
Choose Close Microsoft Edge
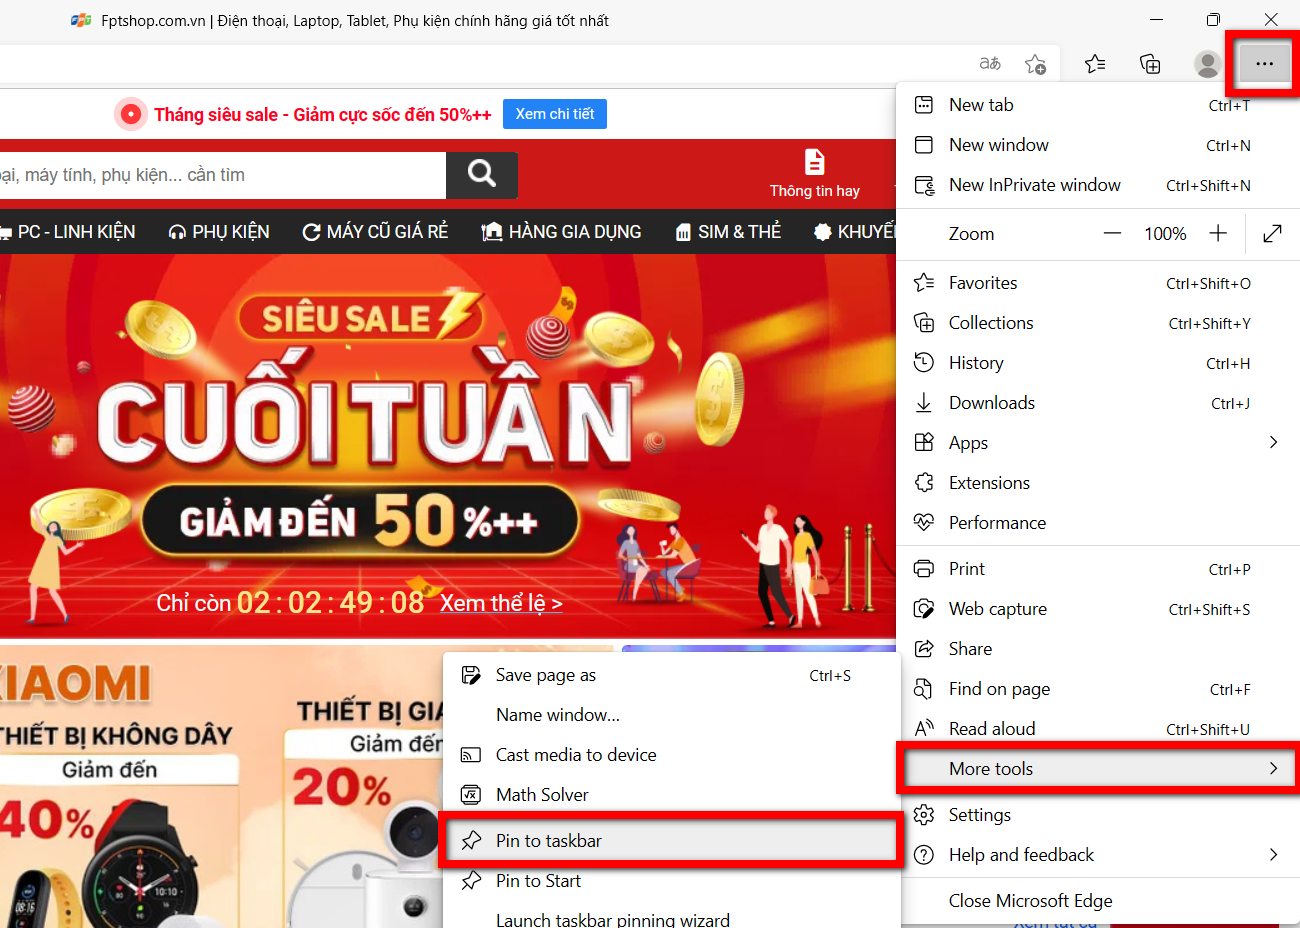coord(1098,901)
